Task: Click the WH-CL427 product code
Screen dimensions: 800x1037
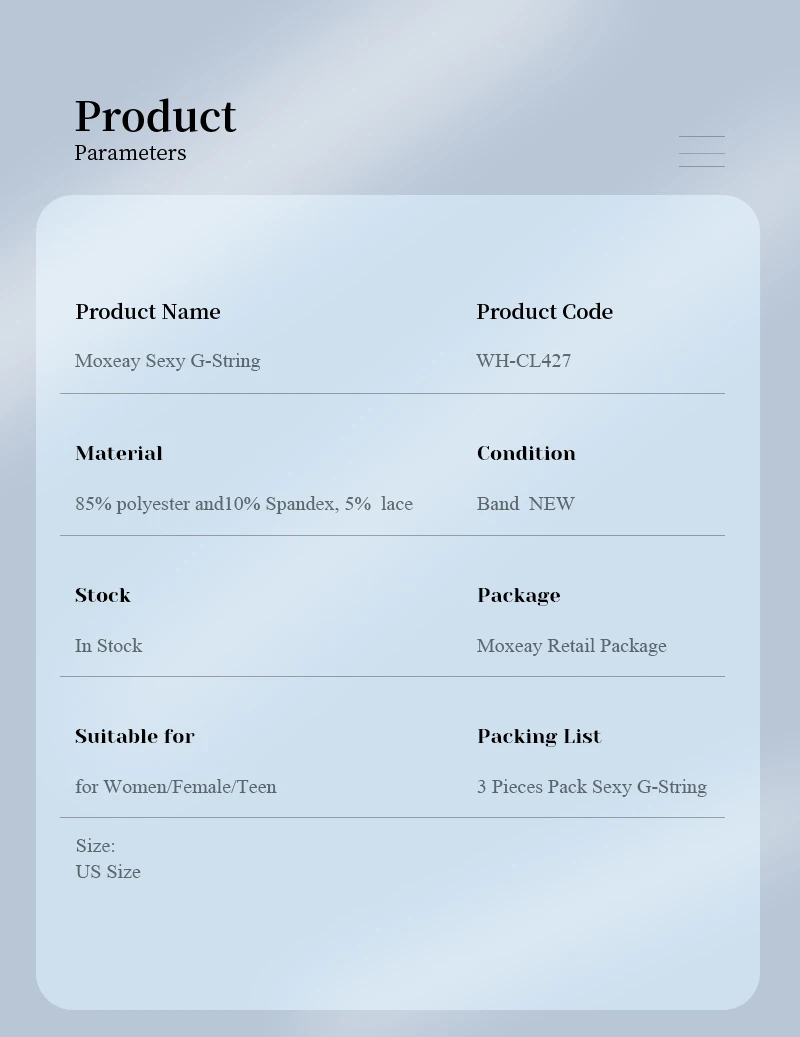Action: tap(523, 361)
